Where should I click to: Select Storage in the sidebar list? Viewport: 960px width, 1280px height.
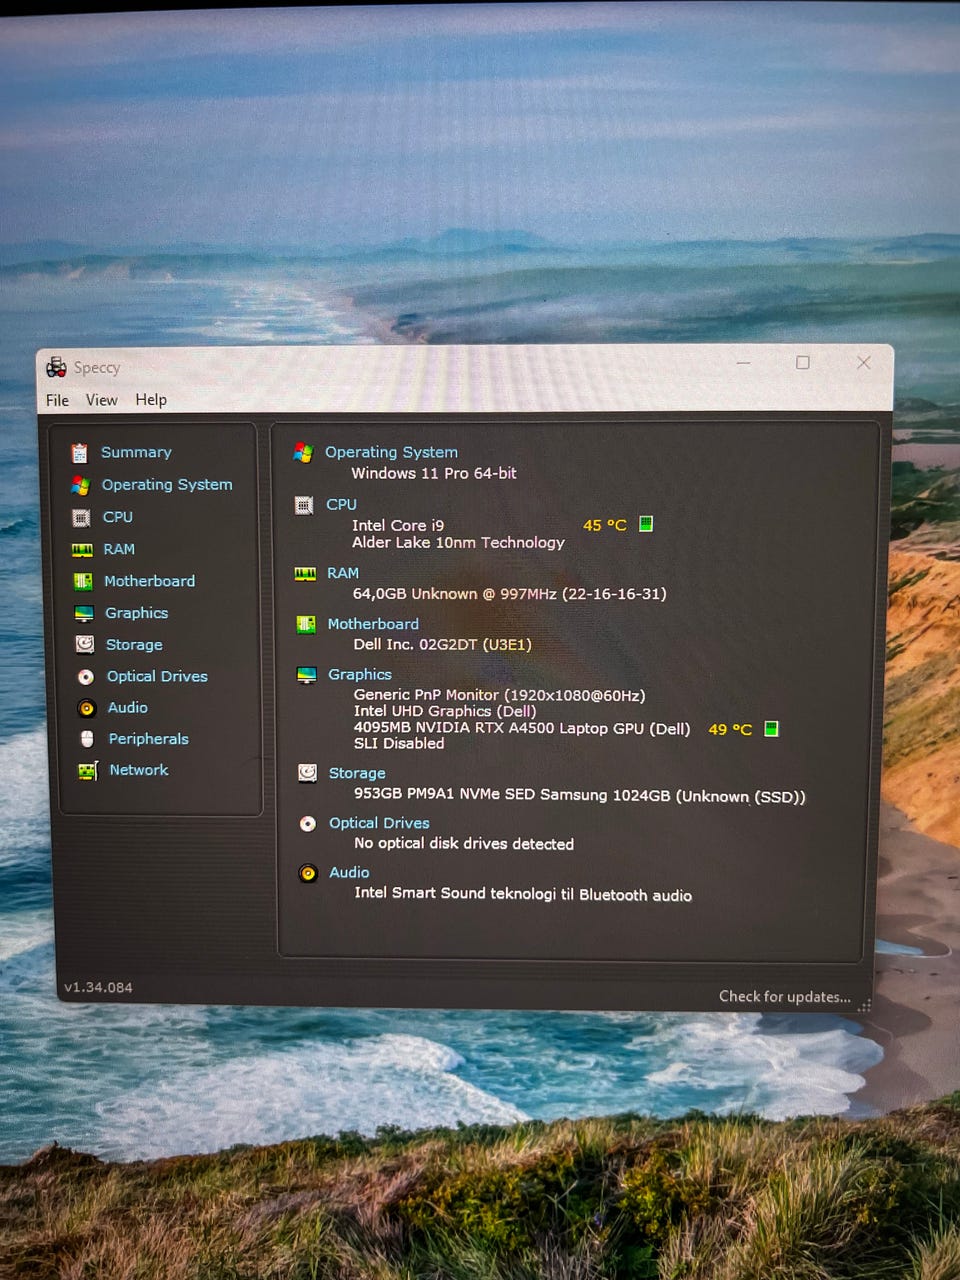[x=134, y=645]
